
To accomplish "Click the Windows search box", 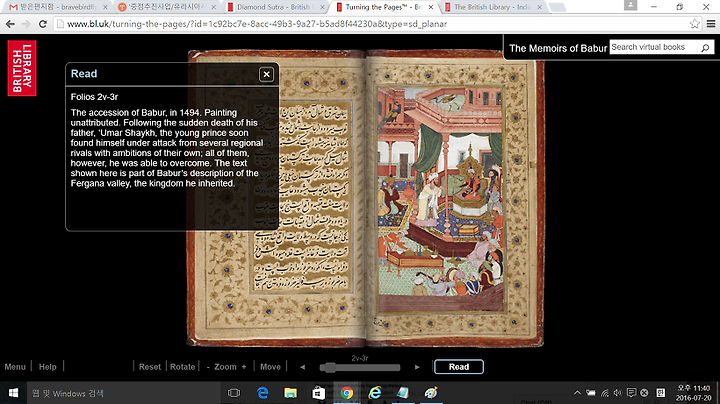I will (124, 393).
